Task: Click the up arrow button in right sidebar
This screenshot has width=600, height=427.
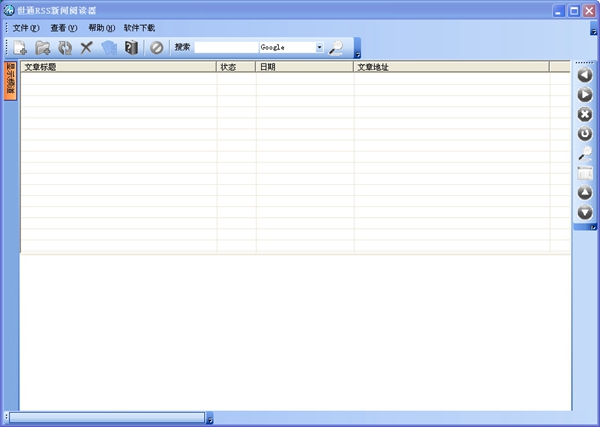Action: [x=585, y=192]
